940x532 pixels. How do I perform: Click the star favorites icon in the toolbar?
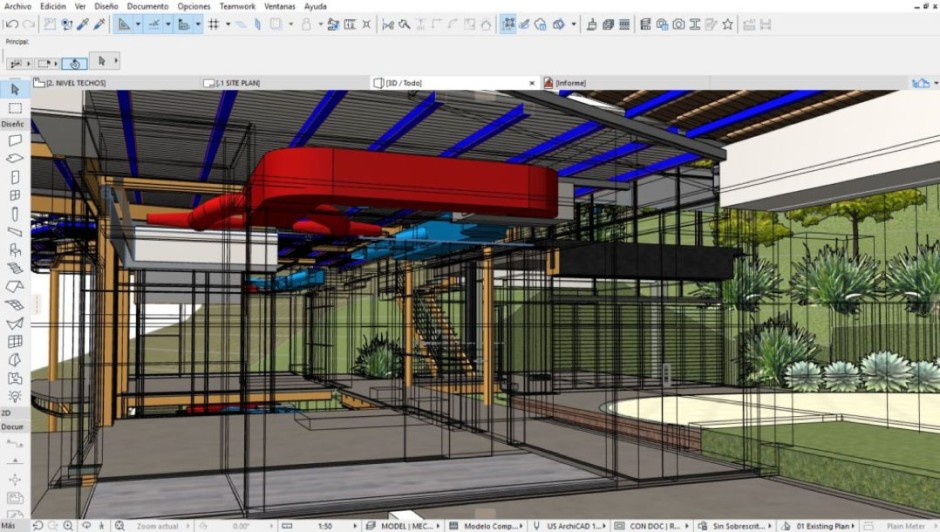[x=727, y=24]
